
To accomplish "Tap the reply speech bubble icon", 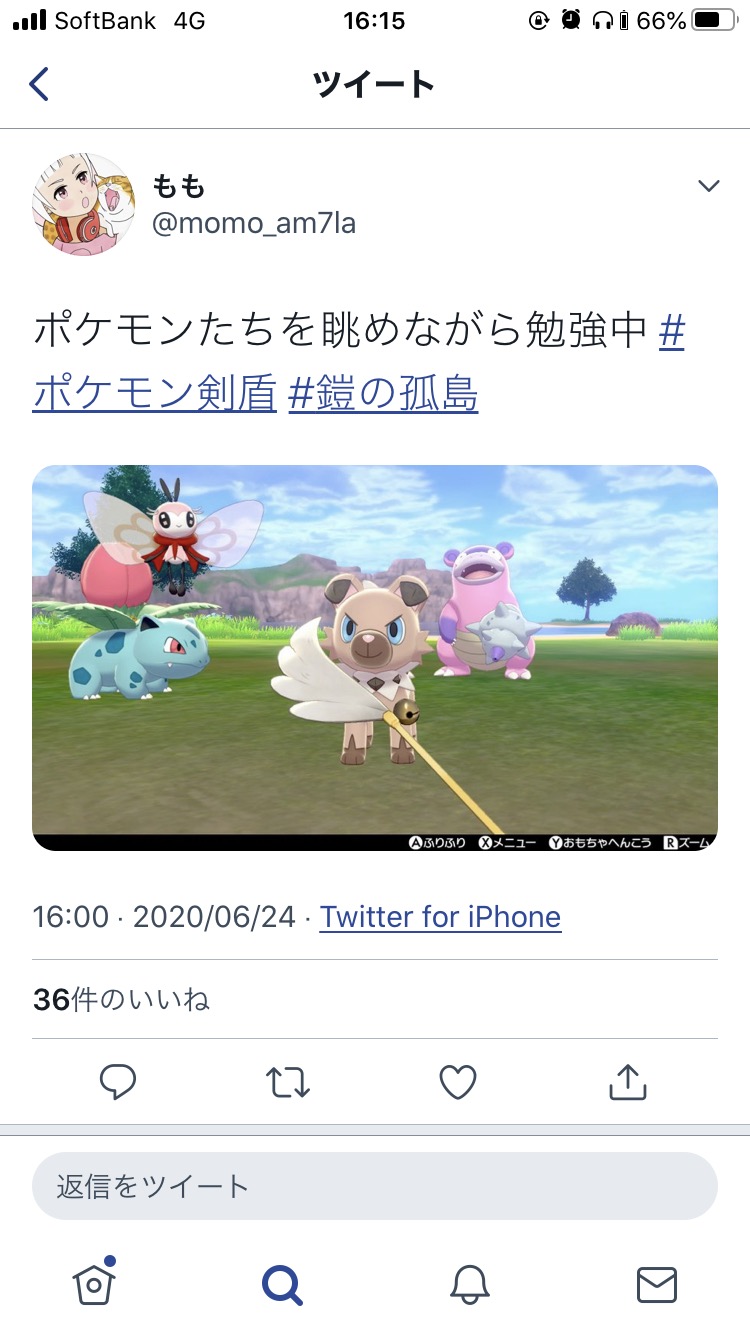I will 119,1081.
